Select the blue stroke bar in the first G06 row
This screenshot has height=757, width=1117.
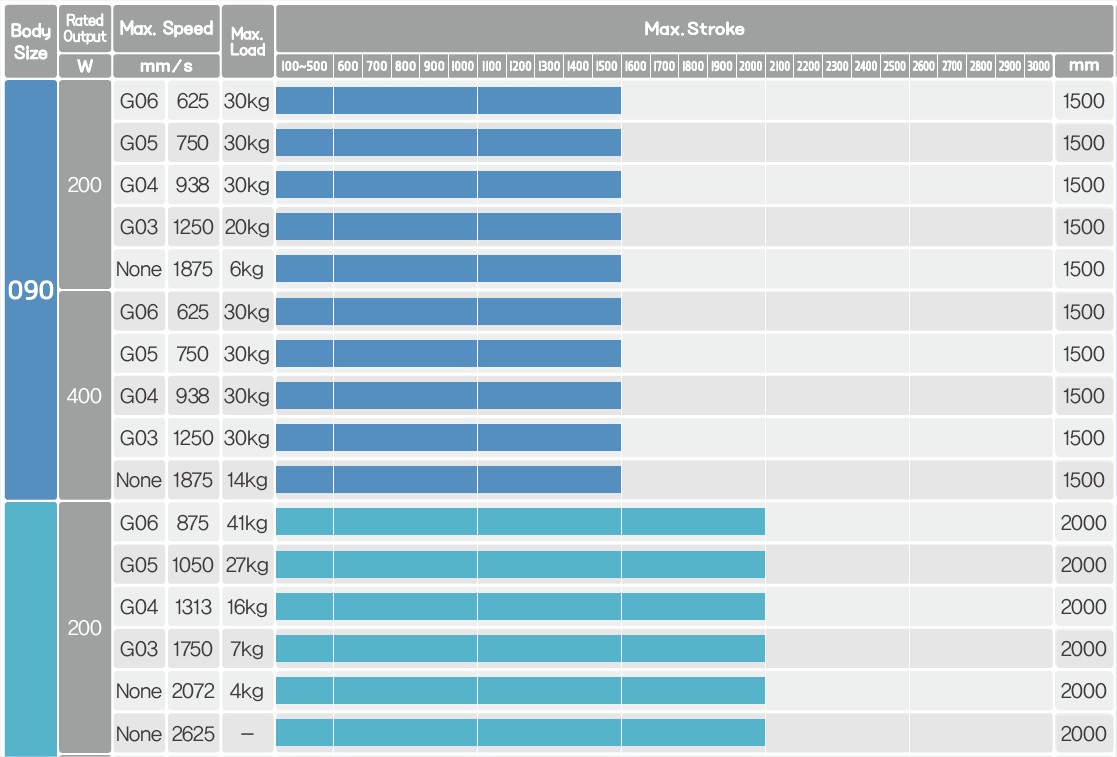(x=448, y=100)
